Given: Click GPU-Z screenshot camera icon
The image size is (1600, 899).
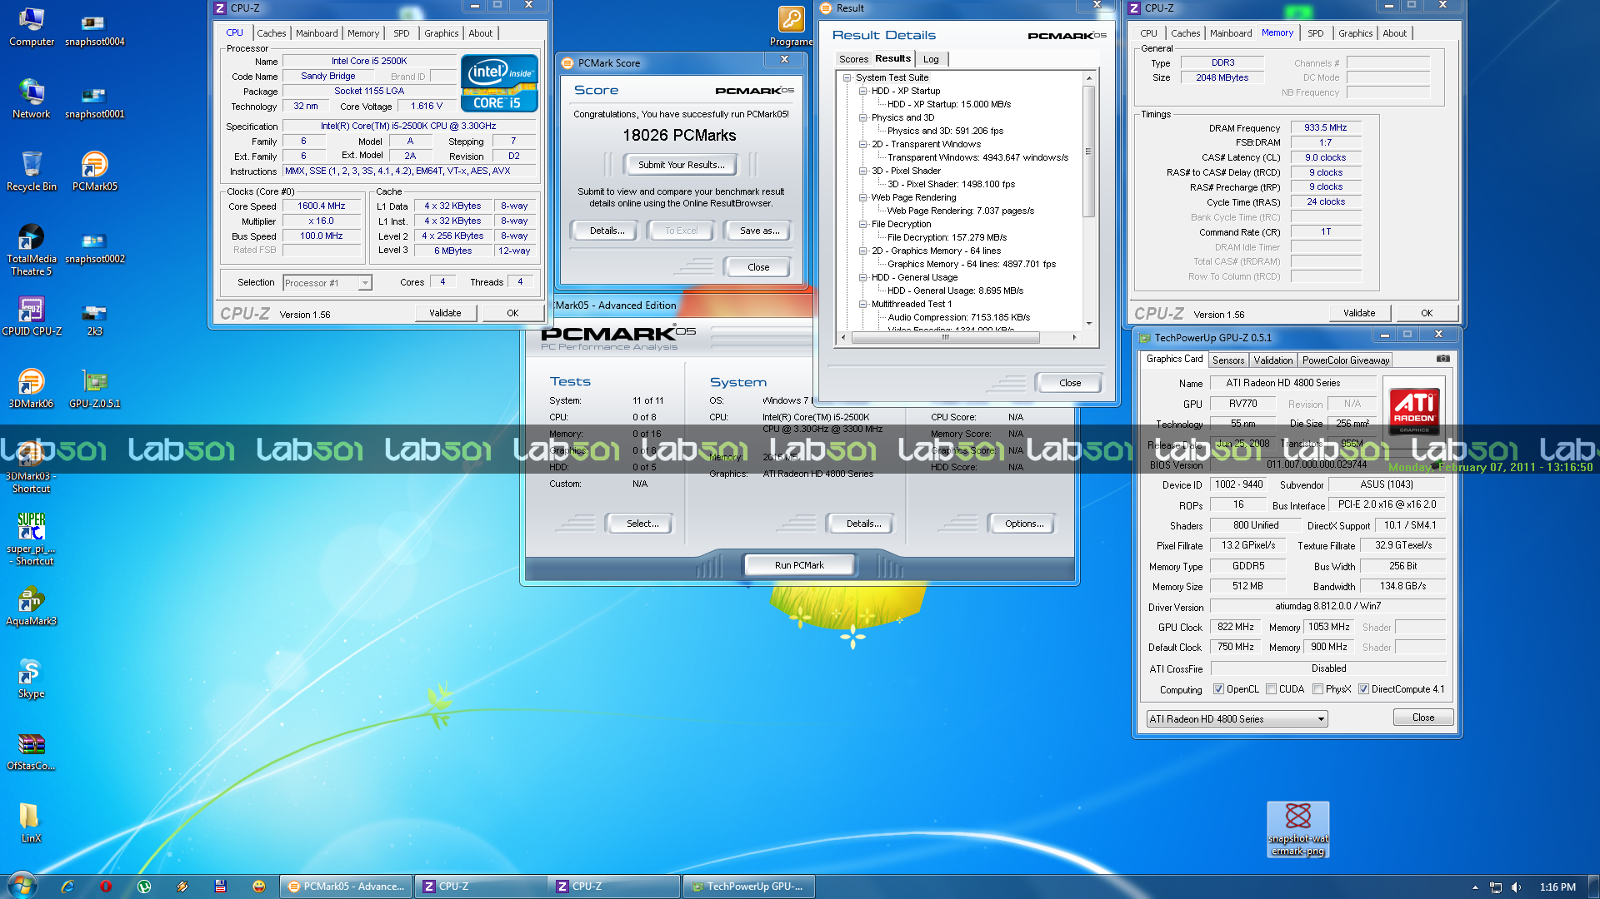Looking at the screenshot, I should [1442, 358].
